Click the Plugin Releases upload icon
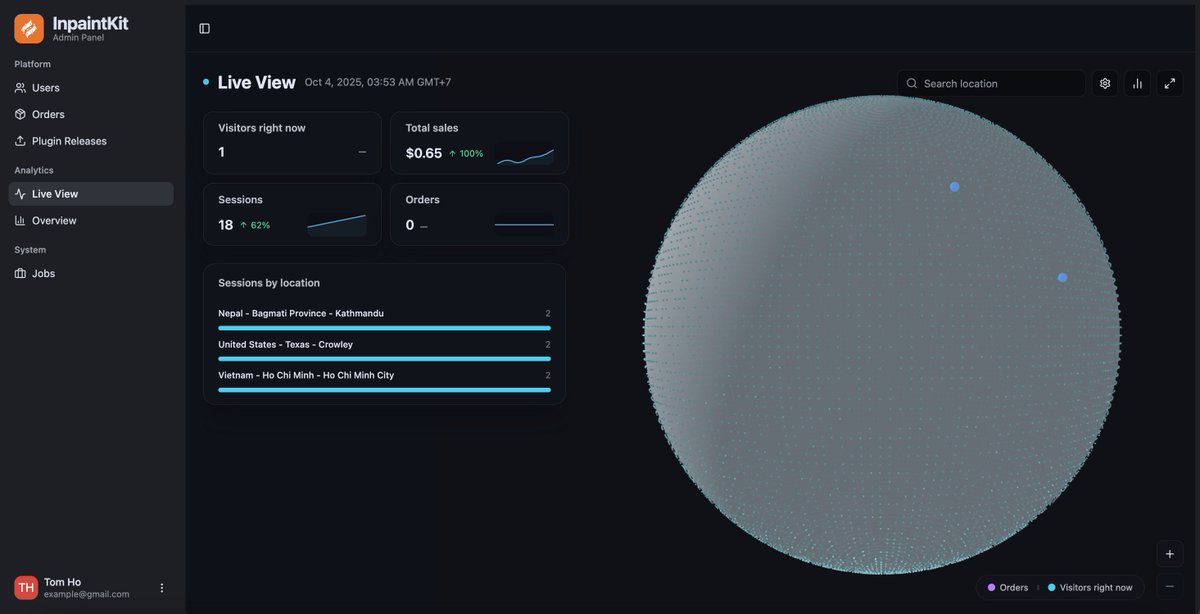 pos(20,141)
